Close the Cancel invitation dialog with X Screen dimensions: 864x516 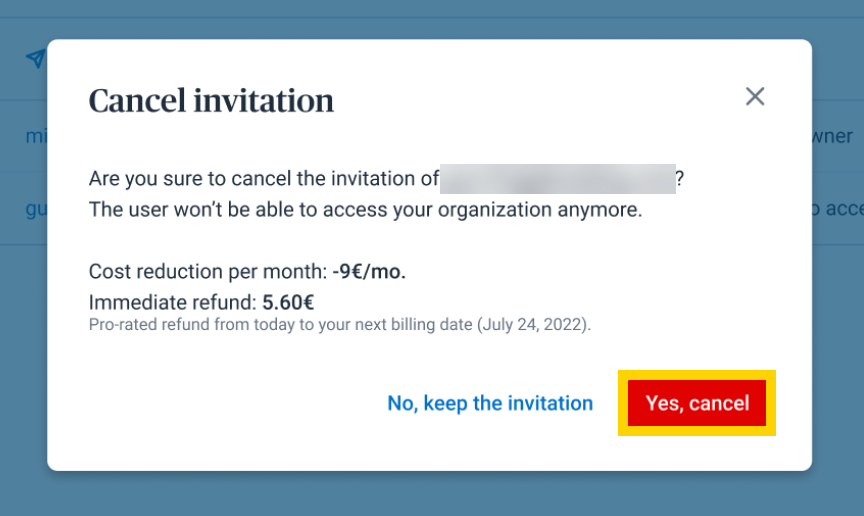[755, 96]
